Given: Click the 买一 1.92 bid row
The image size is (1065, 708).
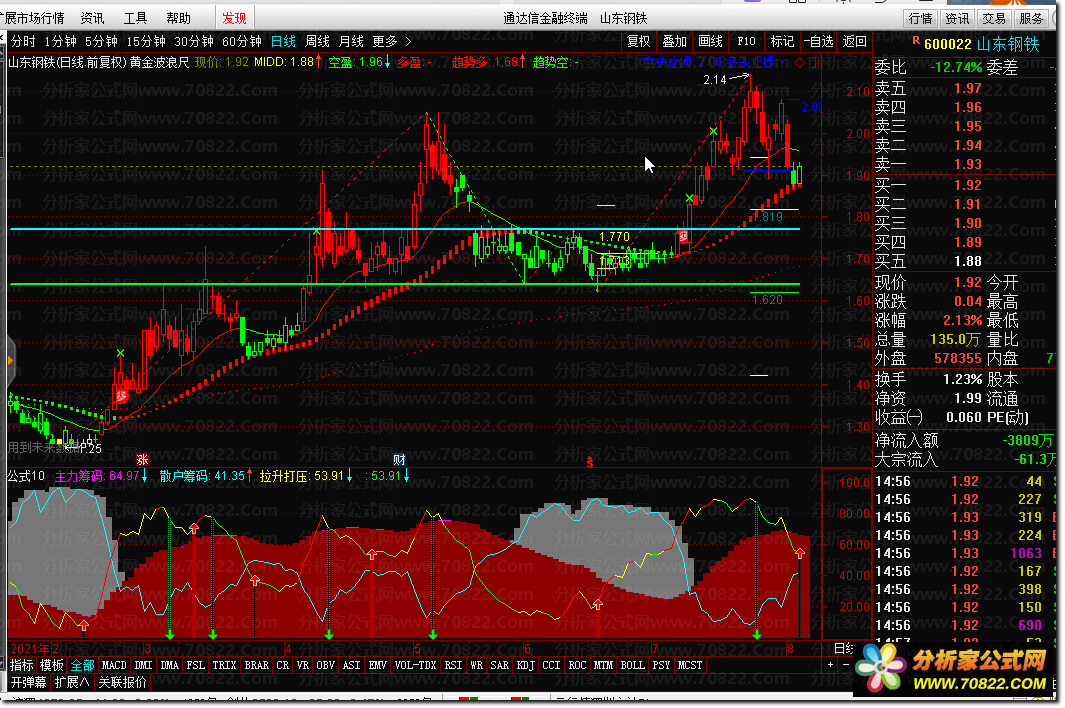Looking at the screenshot, I should (x=964, y=185).
